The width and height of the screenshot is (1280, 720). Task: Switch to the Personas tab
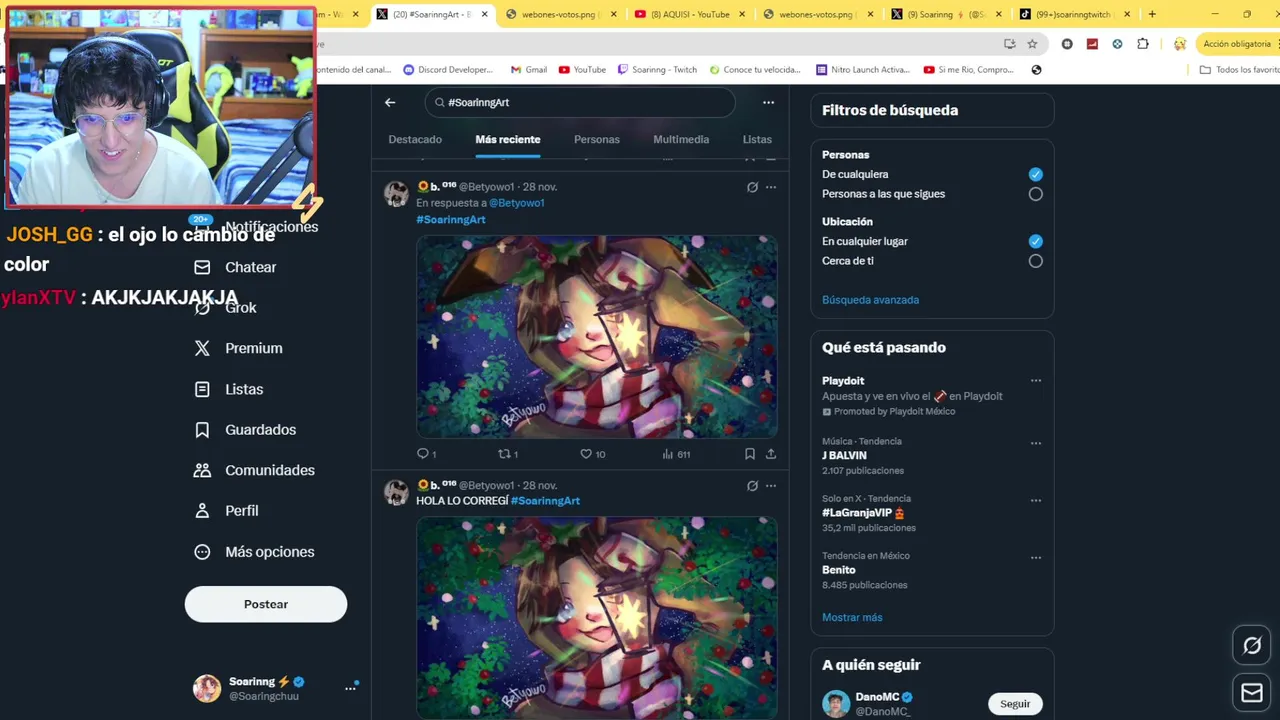[597, 140]
